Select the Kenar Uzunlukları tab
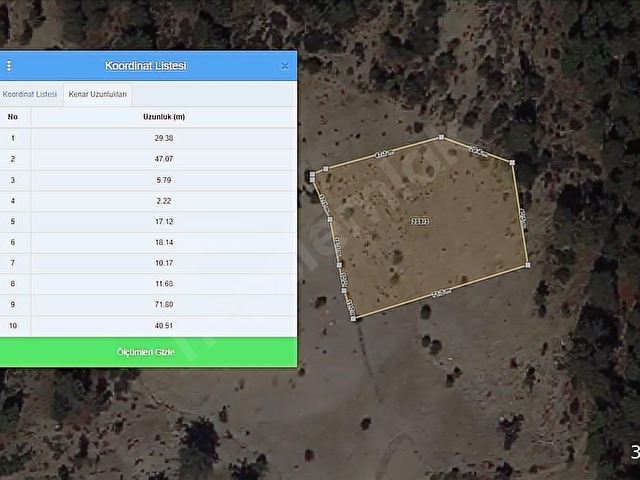This screenshot has width=640, height=480. click(98, 94)
